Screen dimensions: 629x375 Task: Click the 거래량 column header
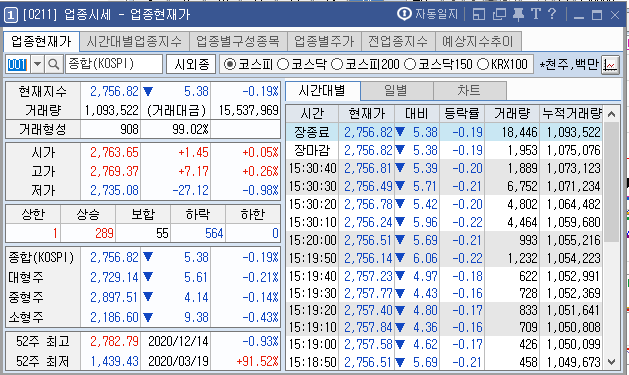(512, 114)
